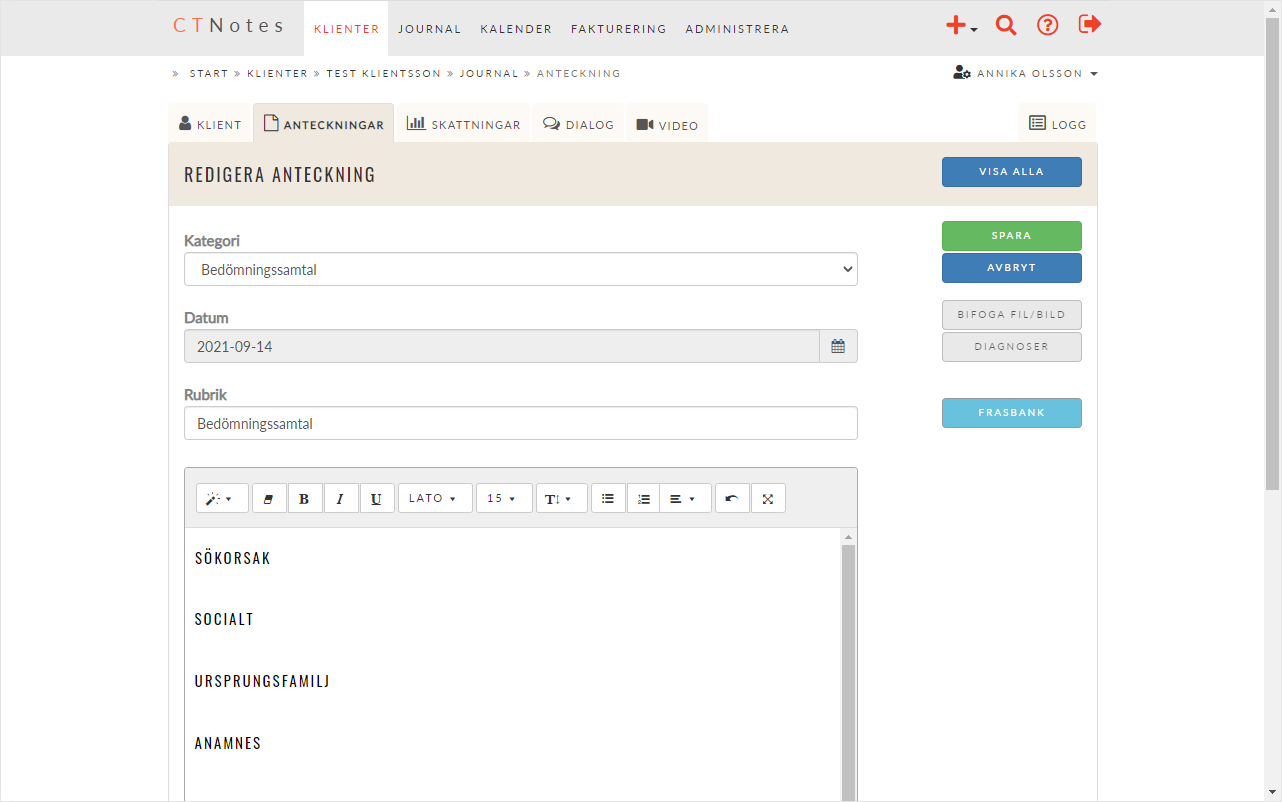Open the Lato font family dropdown
This screenshot has height=802, width=1282.
pos(434,498)
